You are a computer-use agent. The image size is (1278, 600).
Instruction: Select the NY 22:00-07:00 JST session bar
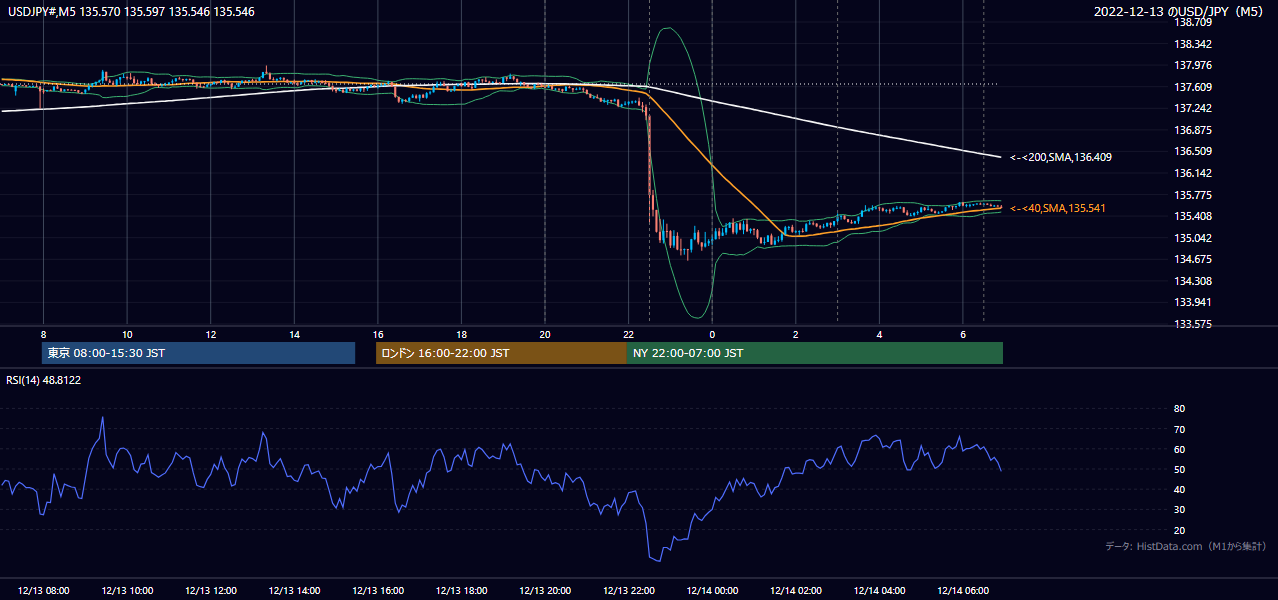[814, 353]
